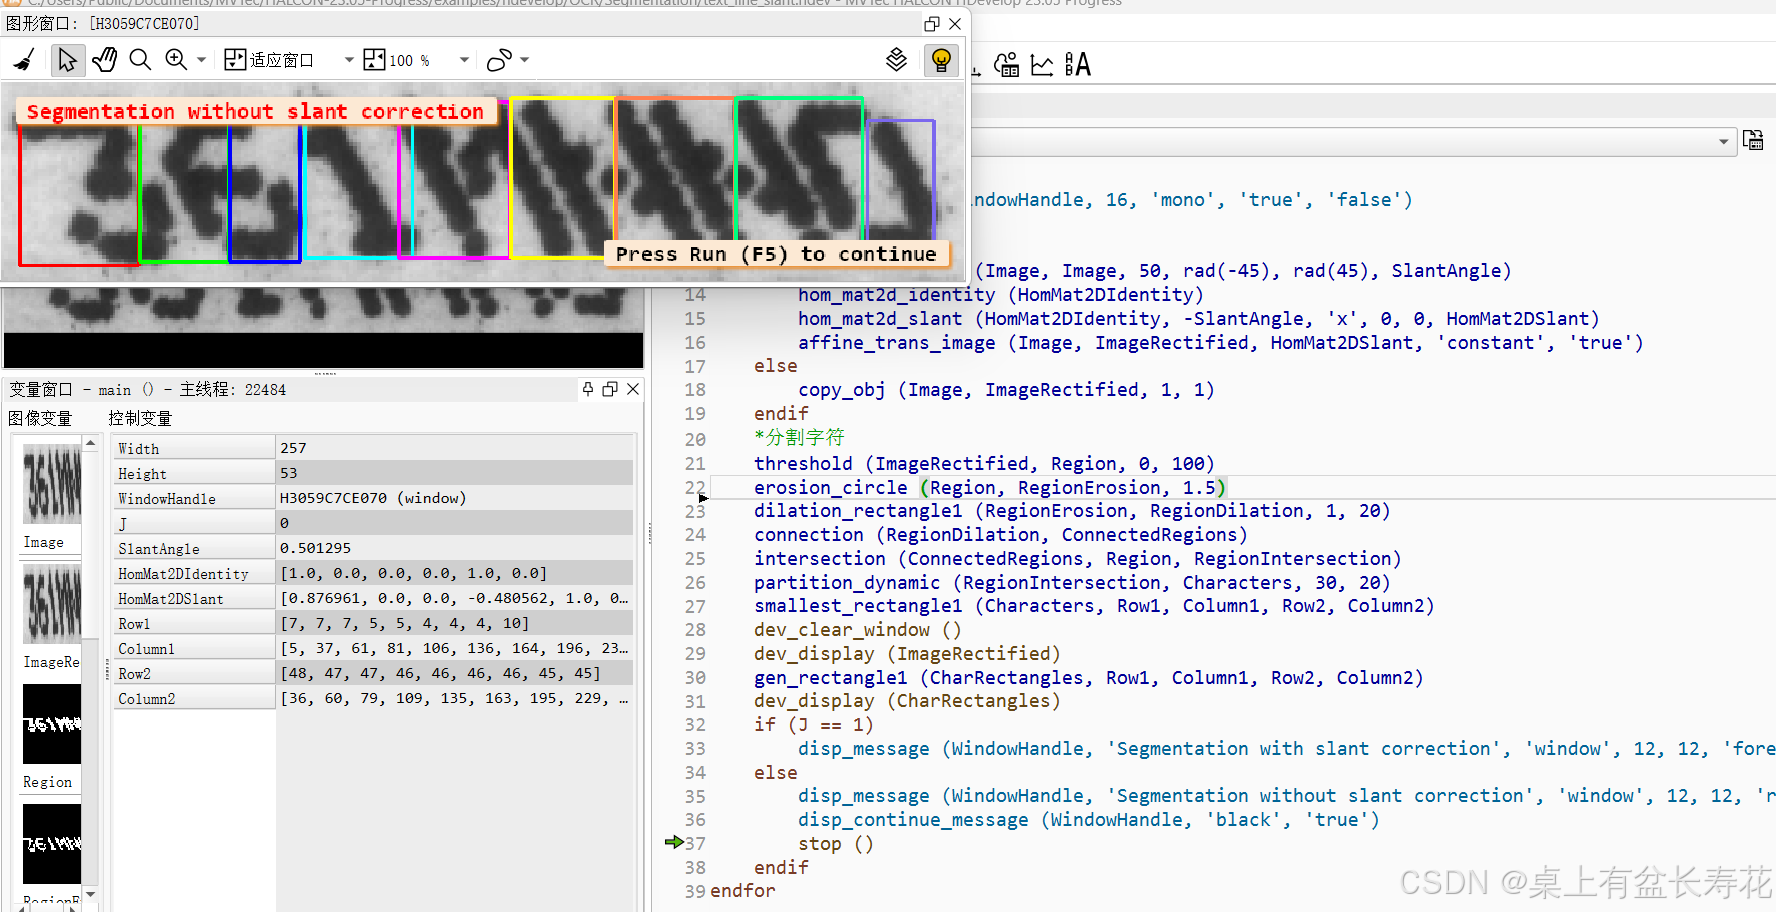Select the Row2 variable name

coord(134,674)
